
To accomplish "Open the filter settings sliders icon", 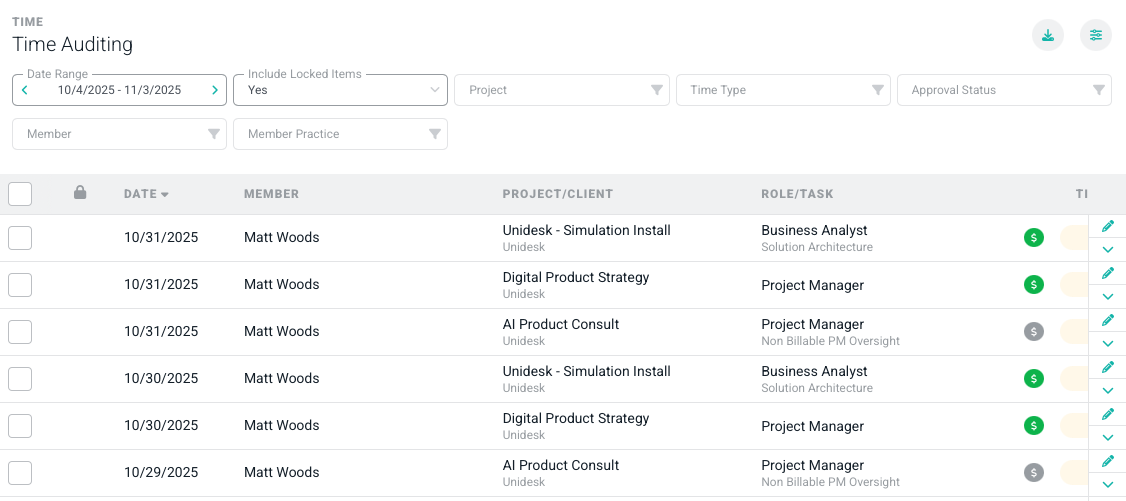I will tap(1096, 36).
